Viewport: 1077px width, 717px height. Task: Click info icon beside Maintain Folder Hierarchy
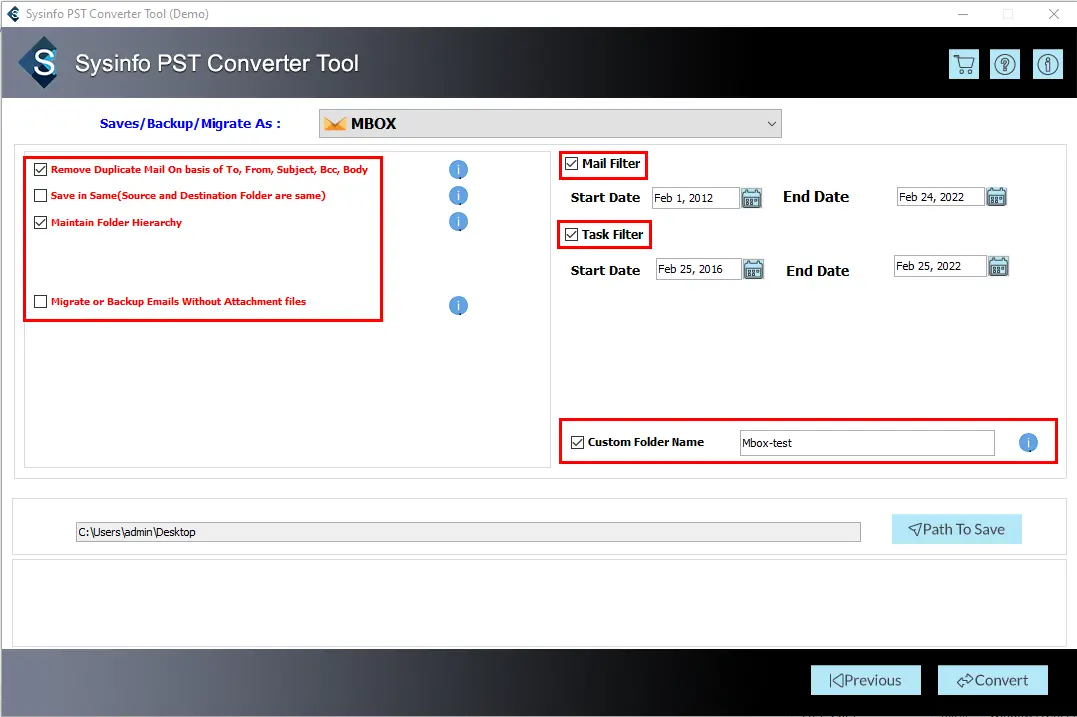pyautogui.click(x=458, y=222)
